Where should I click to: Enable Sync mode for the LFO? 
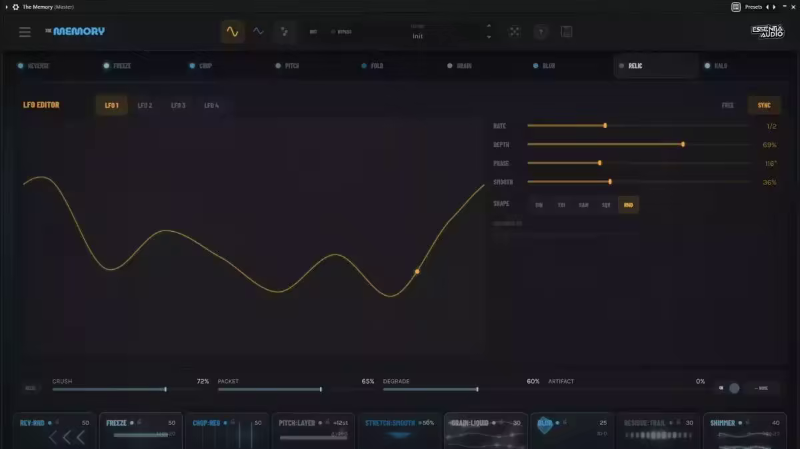764,105
